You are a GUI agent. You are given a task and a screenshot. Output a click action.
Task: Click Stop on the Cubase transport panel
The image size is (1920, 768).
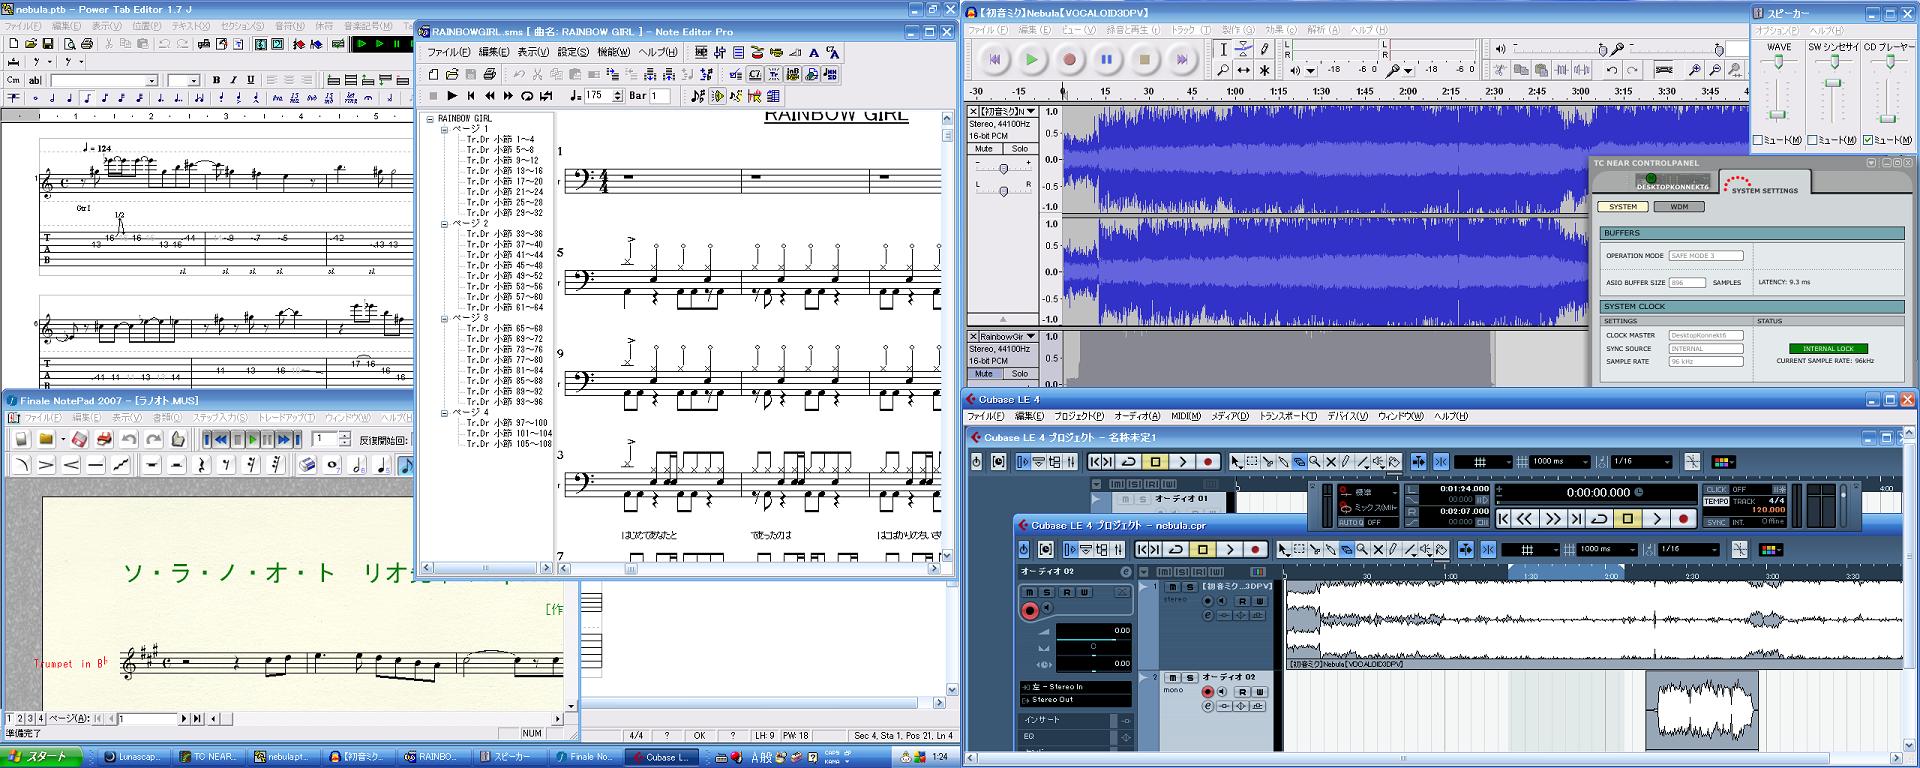click(1628, 519)
